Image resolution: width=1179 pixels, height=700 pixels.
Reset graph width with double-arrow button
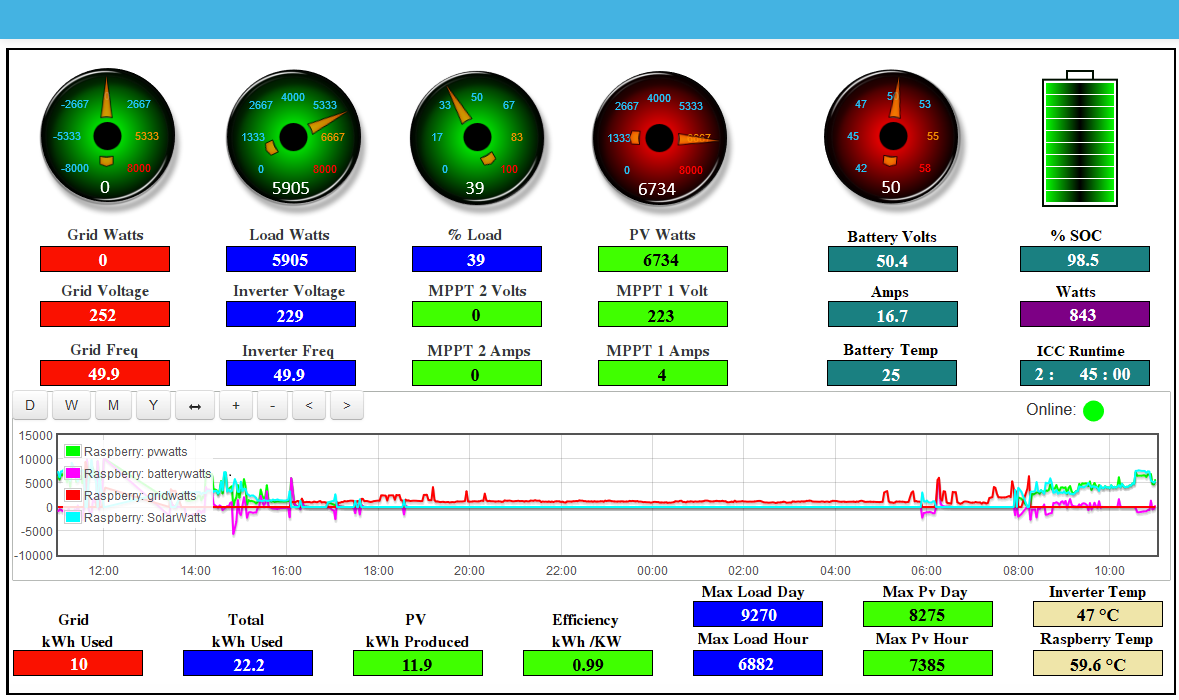pyautogui.click(x=194, y=406)
